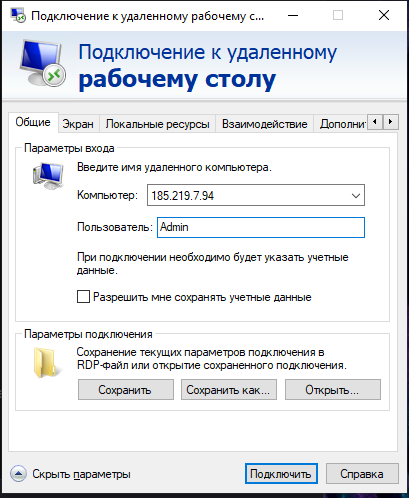
Task: Open the Экран tab
Action: click(x=78, y=124)
